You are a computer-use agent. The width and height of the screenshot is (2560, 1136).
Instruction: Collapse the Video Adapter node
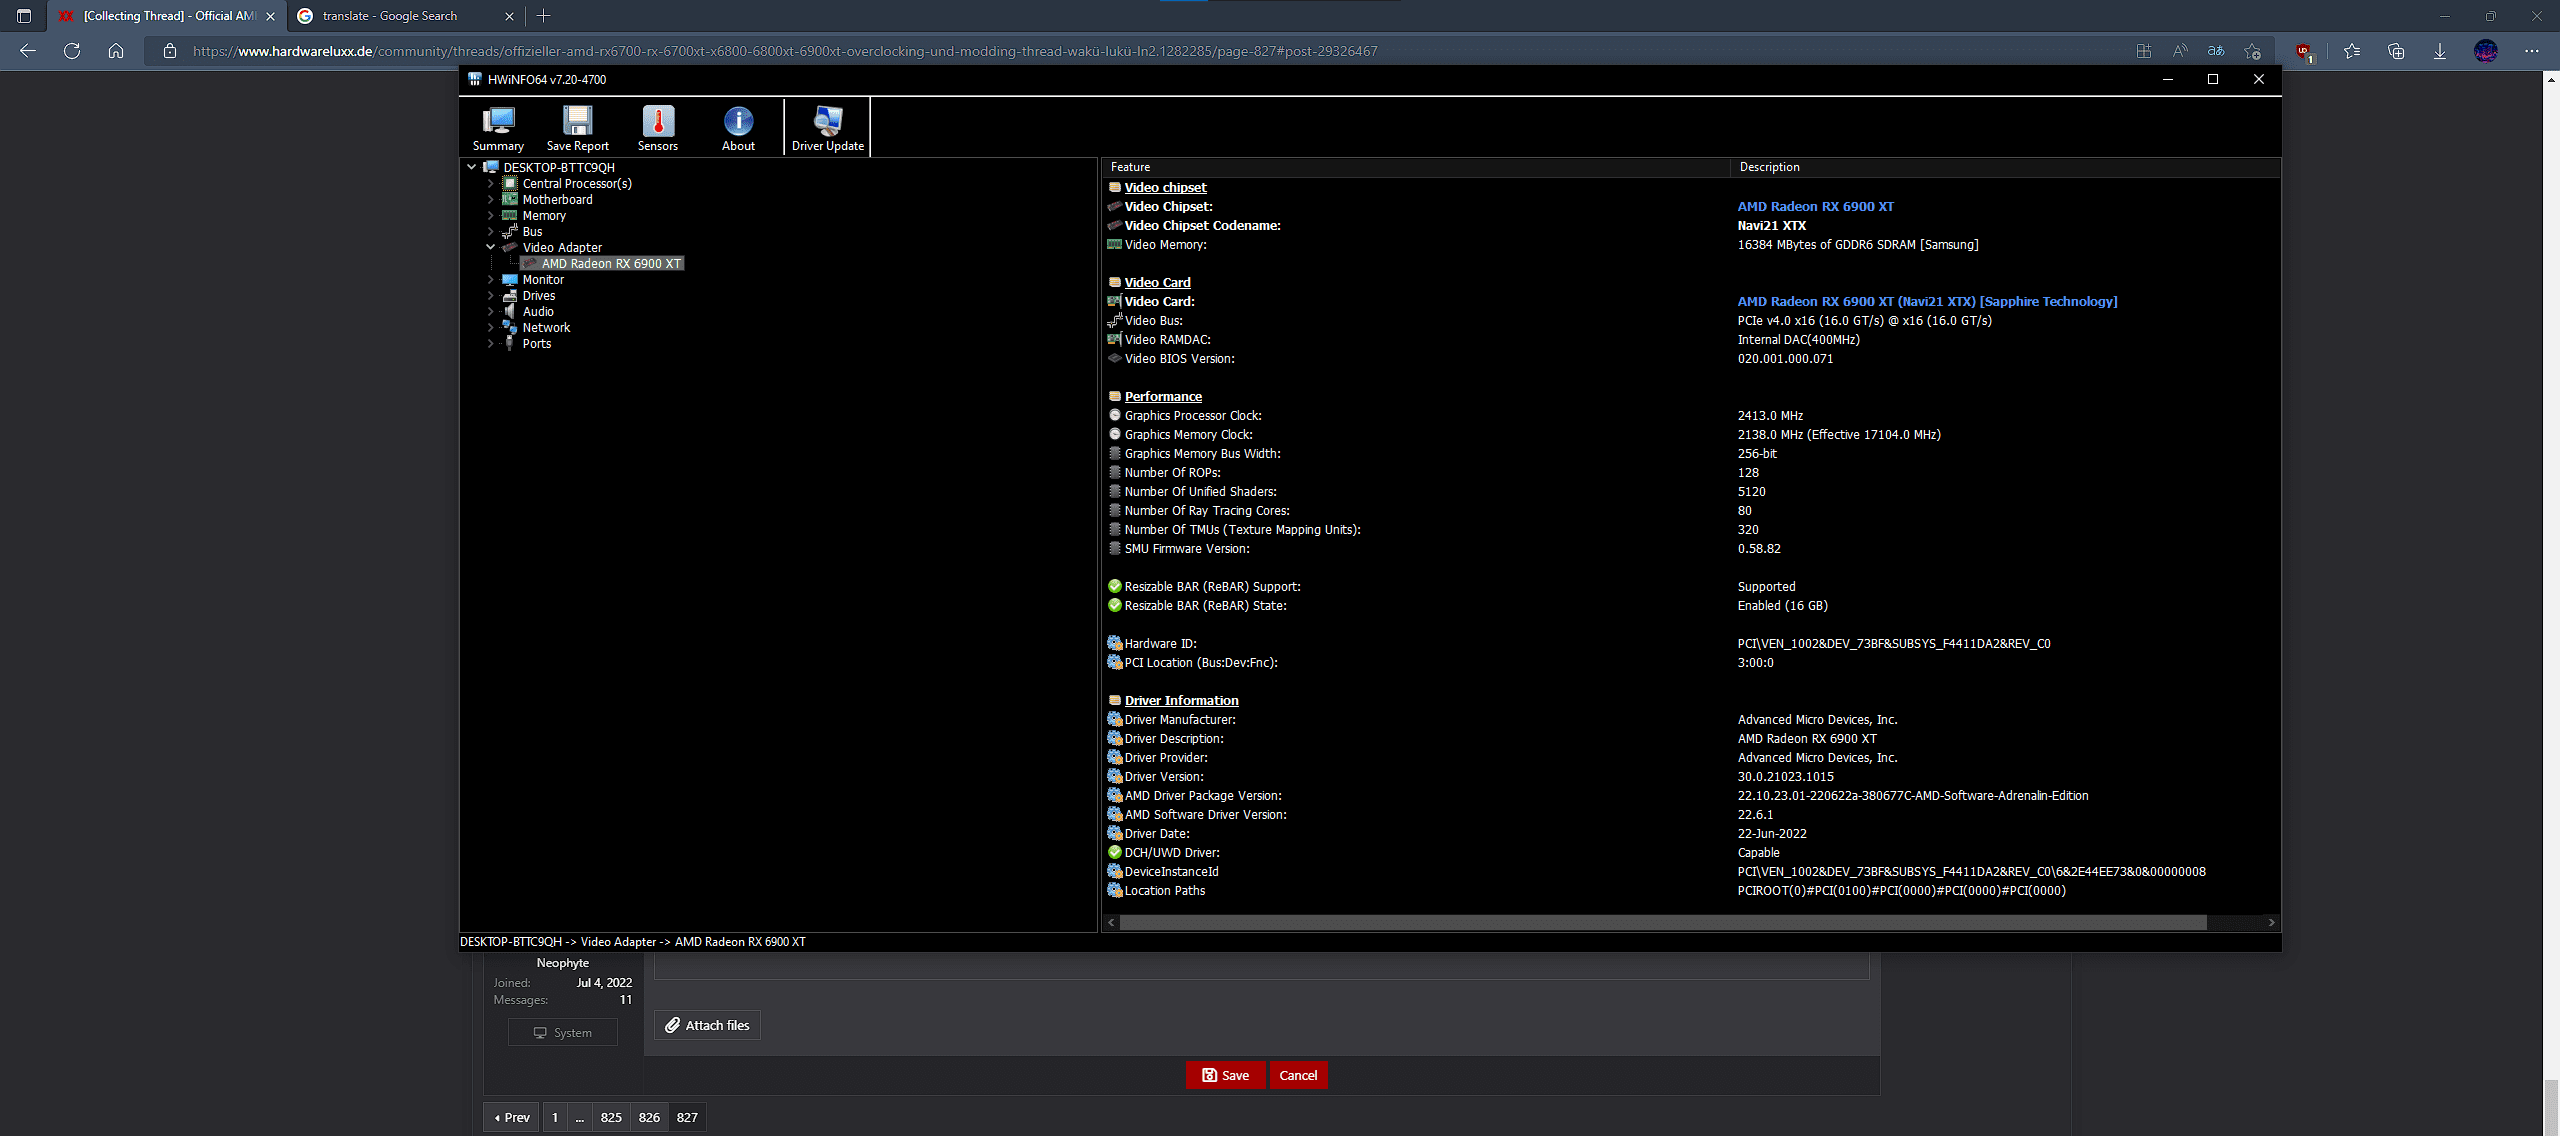point(490,247)
